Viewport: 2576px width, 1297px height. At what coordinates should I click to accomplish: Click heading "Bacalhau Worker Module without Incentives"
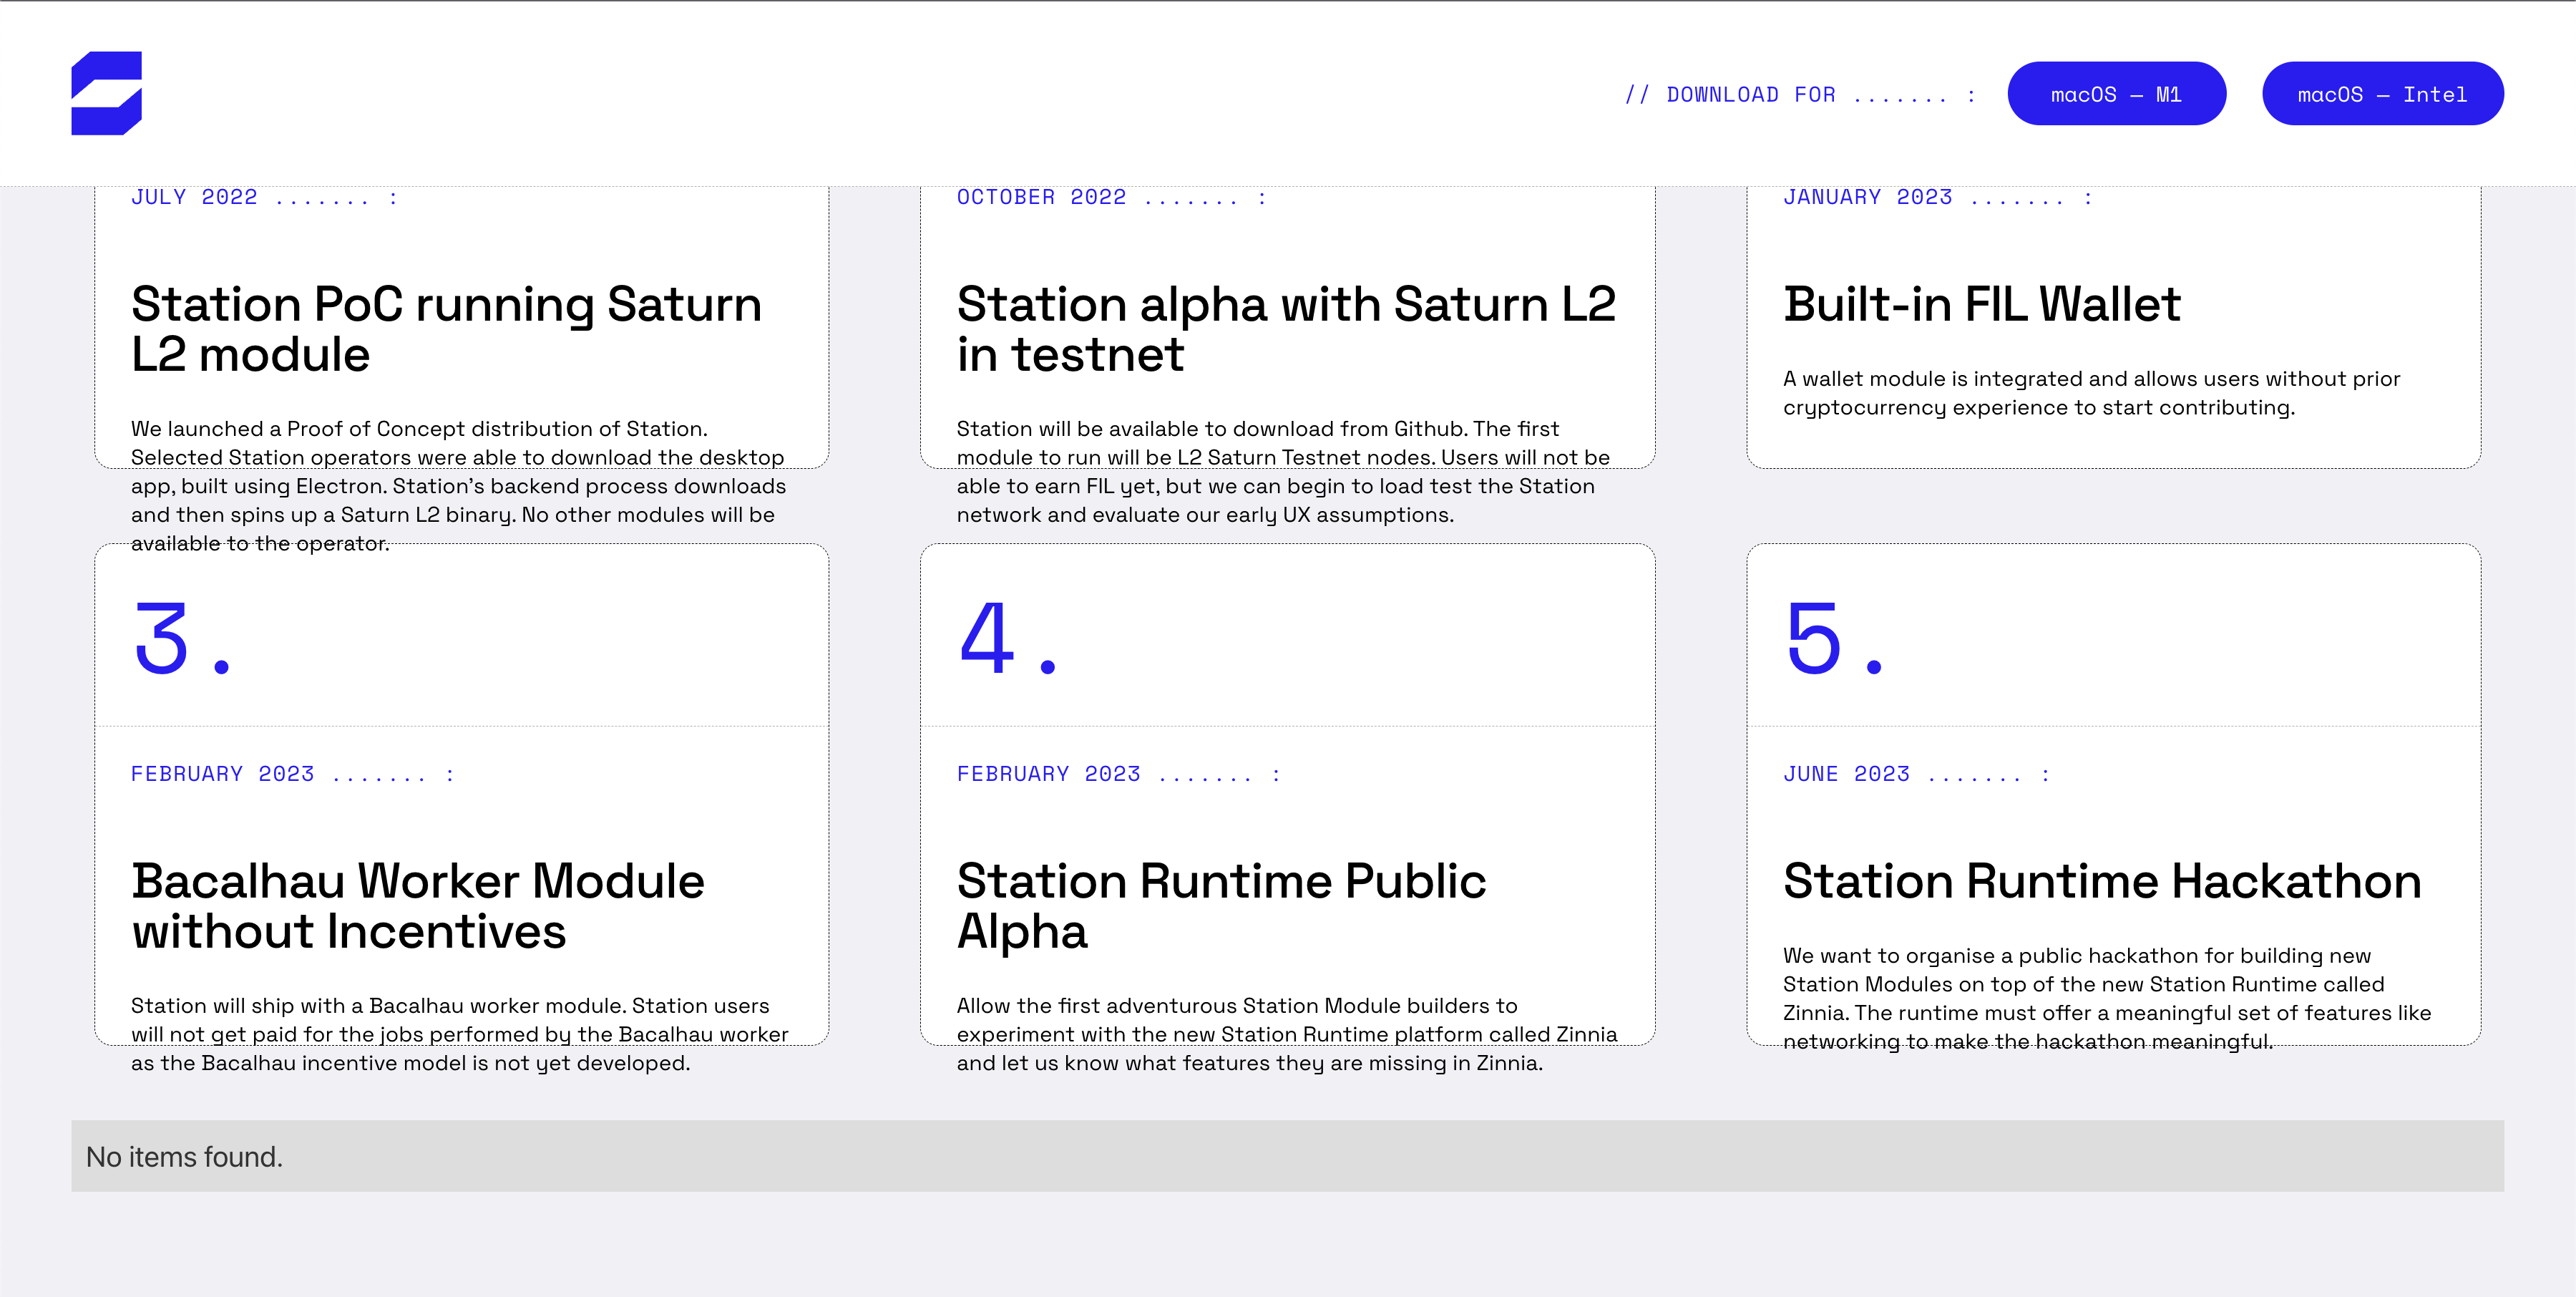pos(418,906)
